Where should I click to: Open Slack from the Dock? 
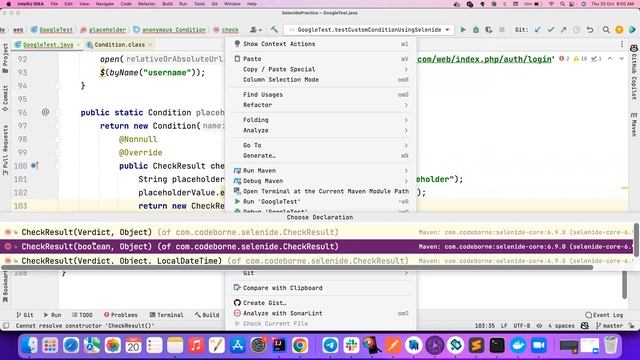point(351,345)
